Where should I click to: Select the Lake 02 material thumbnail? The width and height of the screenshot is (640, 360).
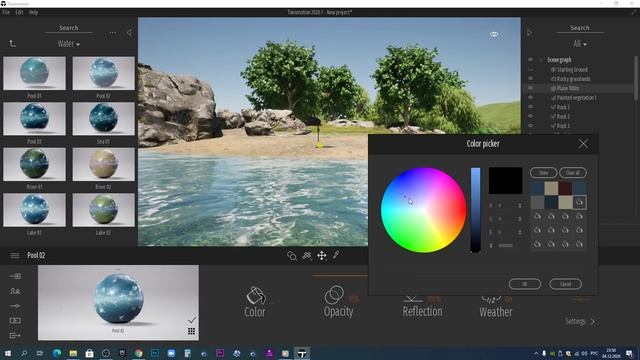click(x=103, y=210)
